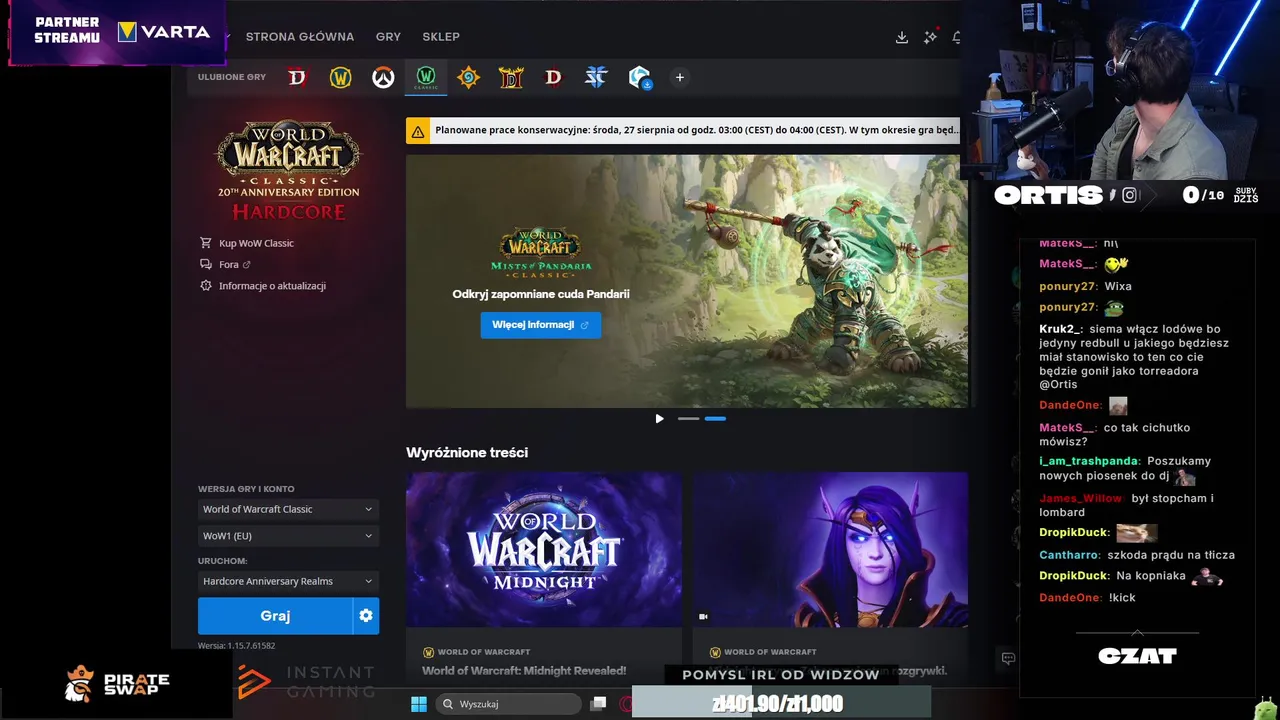Click the forum chat icon beside Fora
This screenshot has height=720, width=1280.
tap(206, 264)
